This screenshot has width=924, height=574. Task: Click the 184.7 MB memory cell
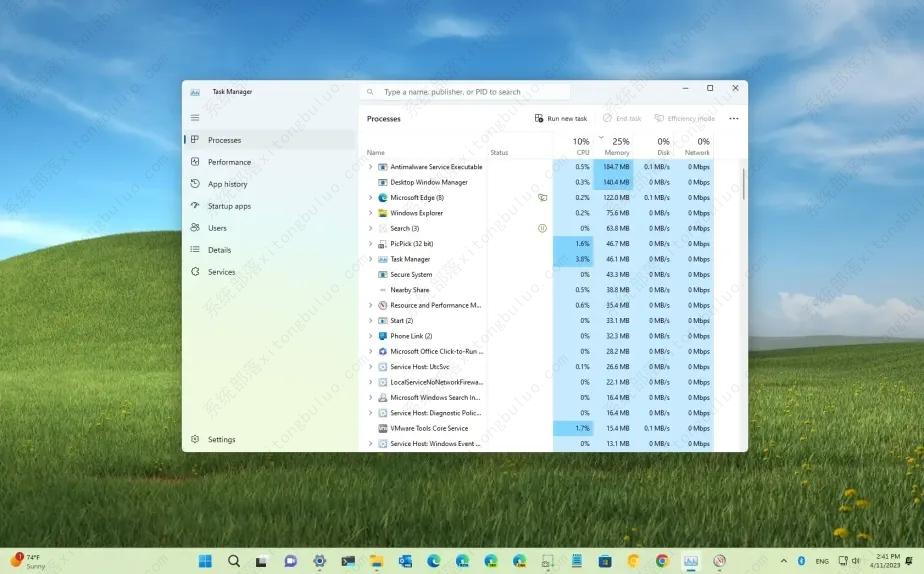613,167
